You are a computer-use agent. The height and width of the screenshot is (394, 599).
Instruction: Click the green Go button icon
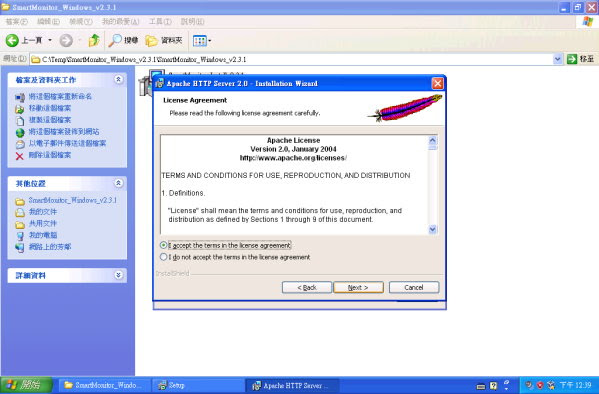tap(572, 59)
